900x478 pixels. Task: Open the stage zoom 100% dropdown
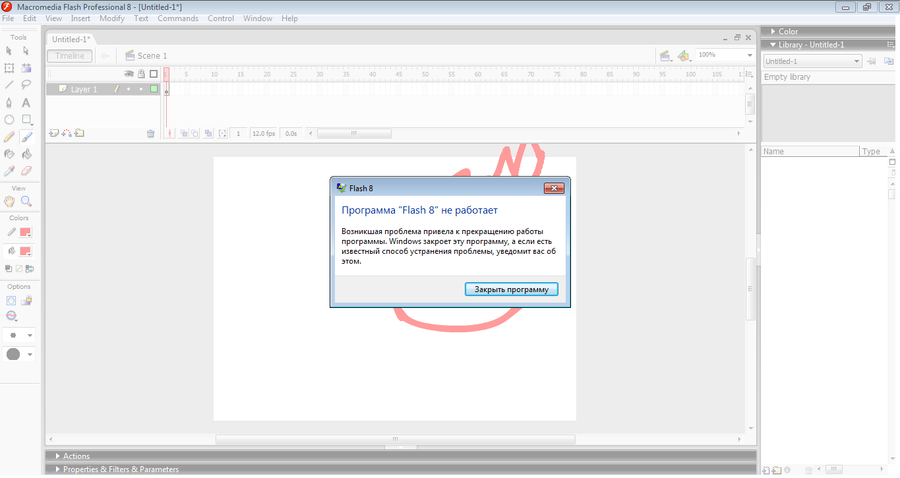coord(750,55)
